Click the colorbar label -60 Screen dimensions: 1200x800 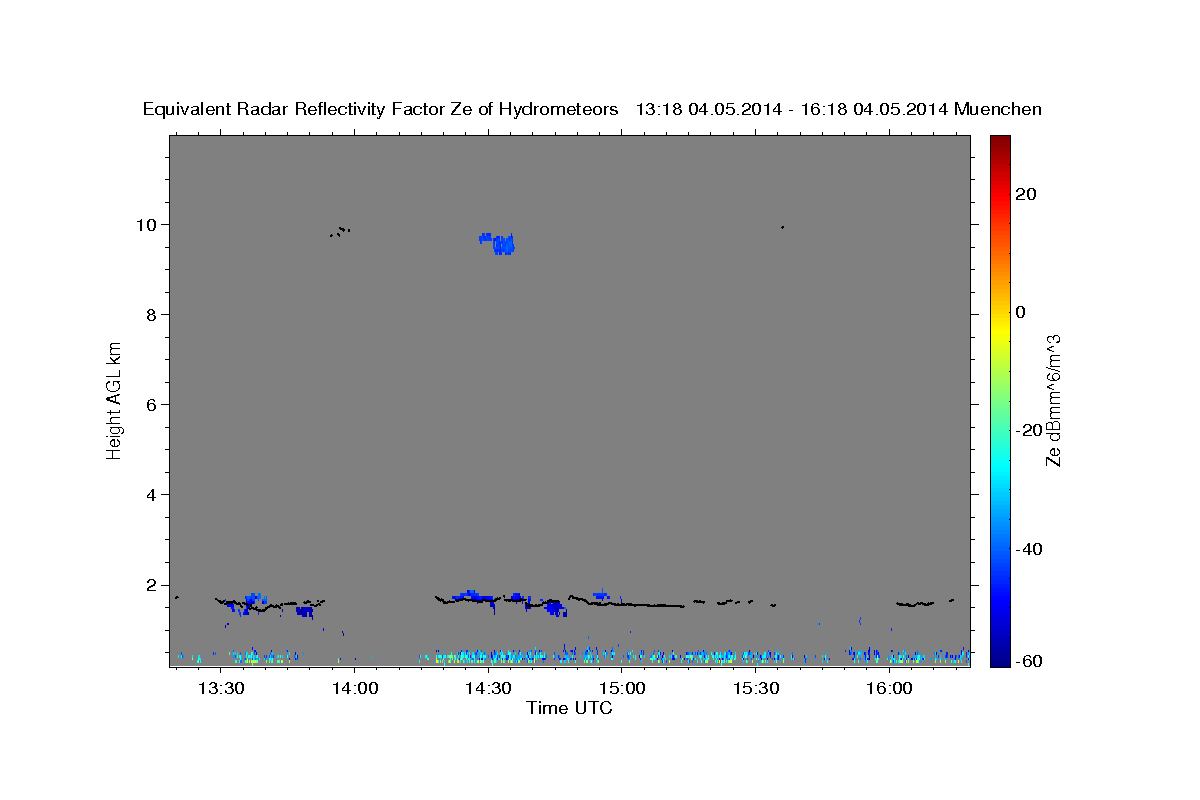tap(1029, 661)
